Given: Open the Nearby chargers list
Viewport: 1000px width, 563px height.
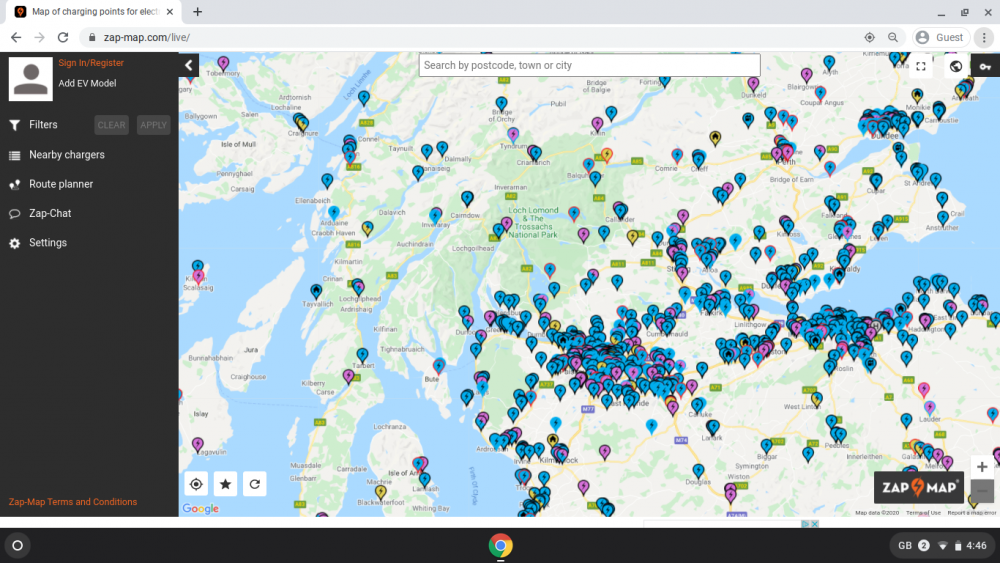Looking at the screenshot, I should [x=67, y=154].
